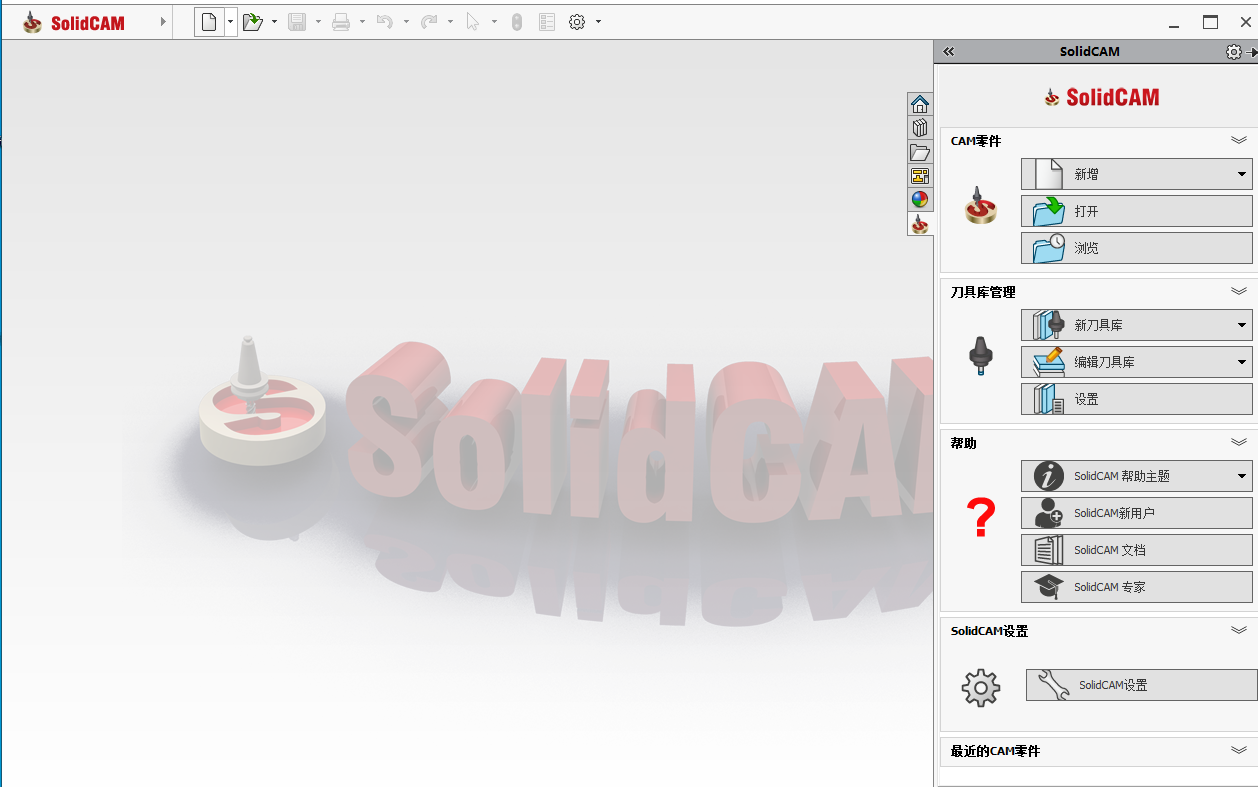Click the large gear icon under SolidCAM设置
Viewport: 1258px width, 787px height.
pos(981,688)
